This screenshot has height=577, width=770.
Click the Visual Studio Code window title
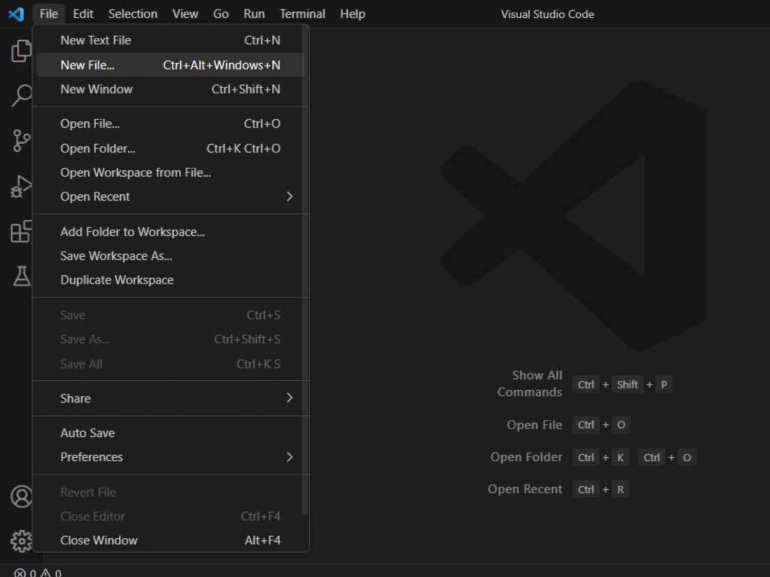pos(547,14)
